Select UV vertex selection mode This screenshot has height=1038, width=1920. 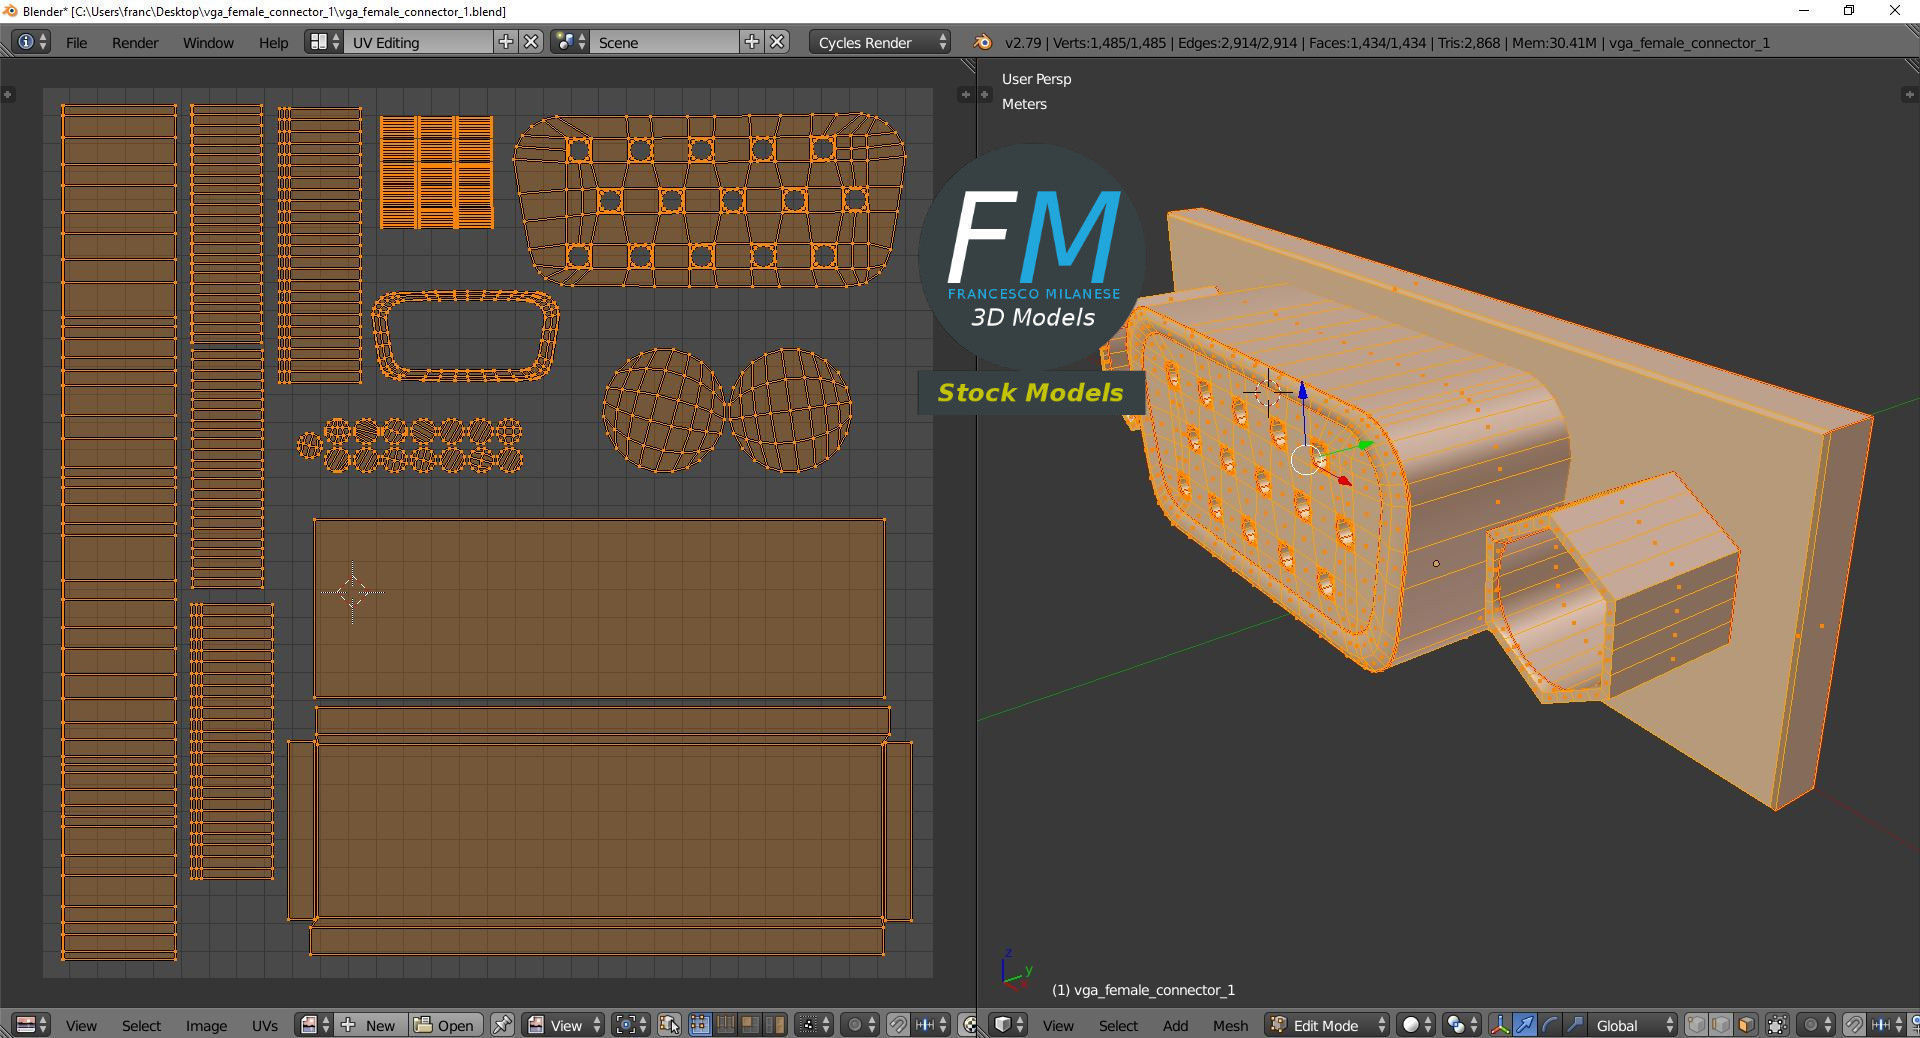coord(700,1025)
